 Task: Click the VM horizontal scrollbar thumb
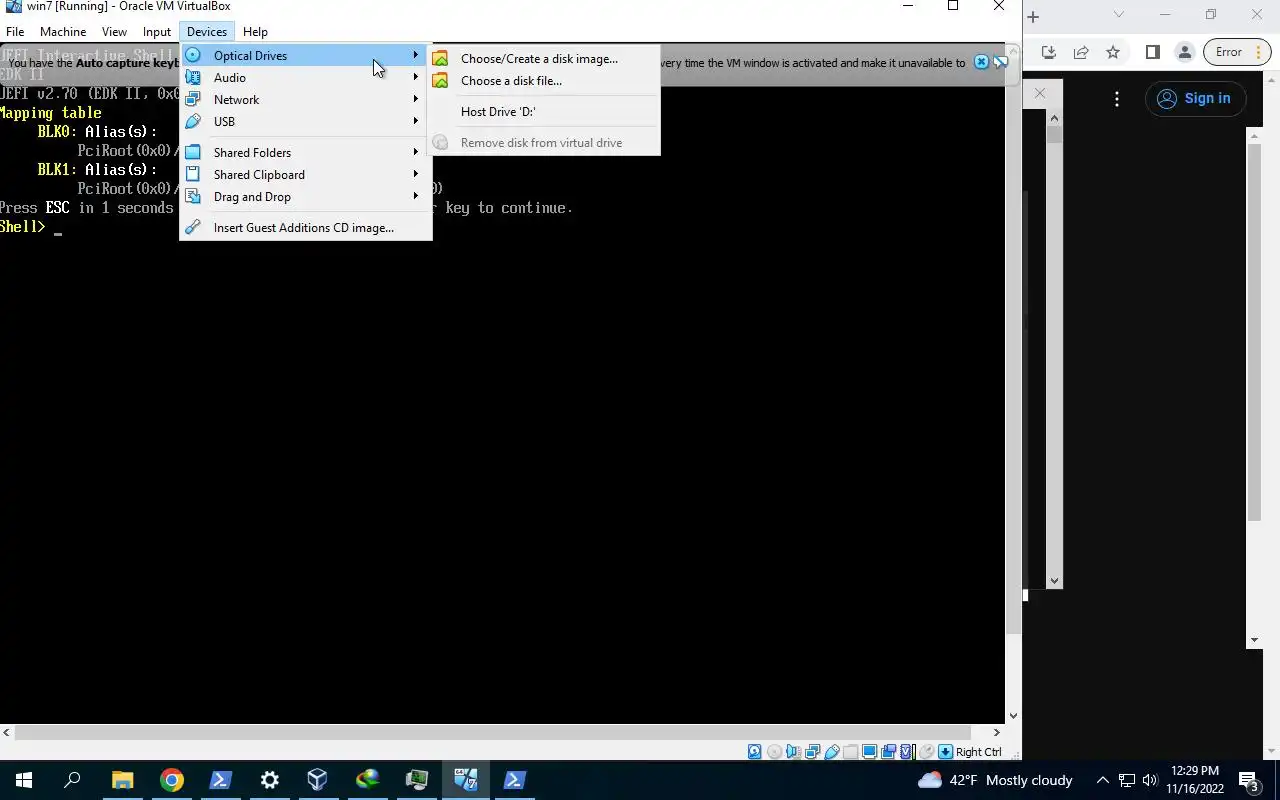492,732
